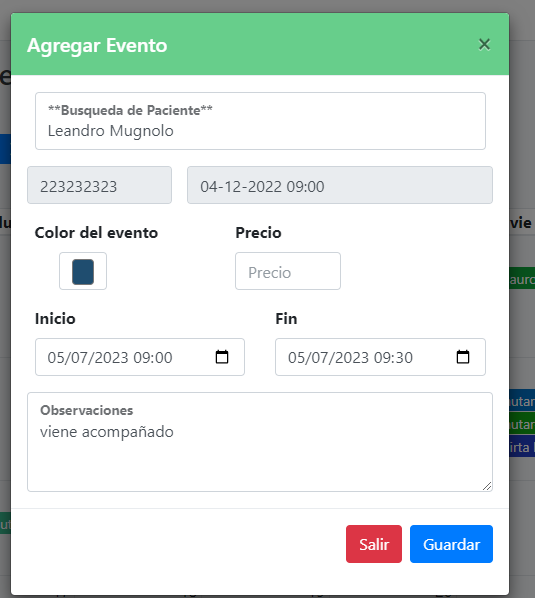Close the Agregar Evento dialog

[484, 45]
